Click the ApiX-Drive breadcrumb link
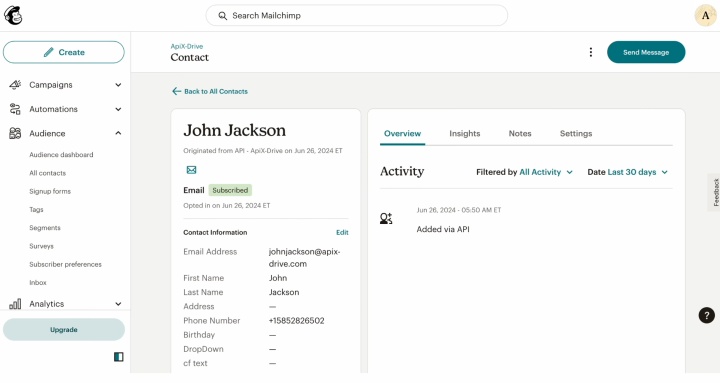Image resolution: width=720 pixels, height=383 pixels. coord(187,46)
